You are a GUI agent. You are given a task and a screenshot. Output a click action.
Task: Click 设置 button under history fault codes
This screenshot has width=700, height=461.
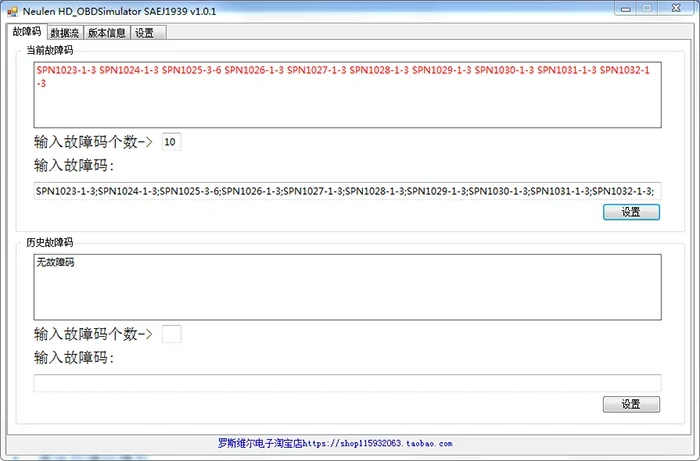click(631, 404)
